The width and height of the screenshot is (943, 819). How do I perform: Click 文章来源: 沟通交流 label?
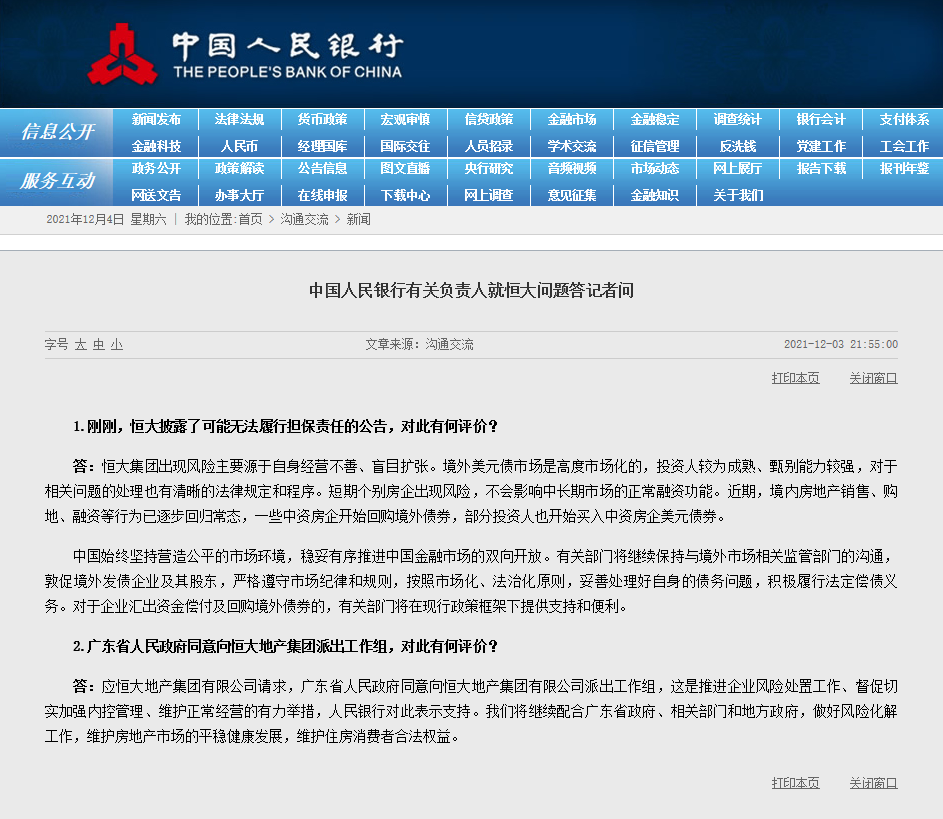click(x=419, y=345)
